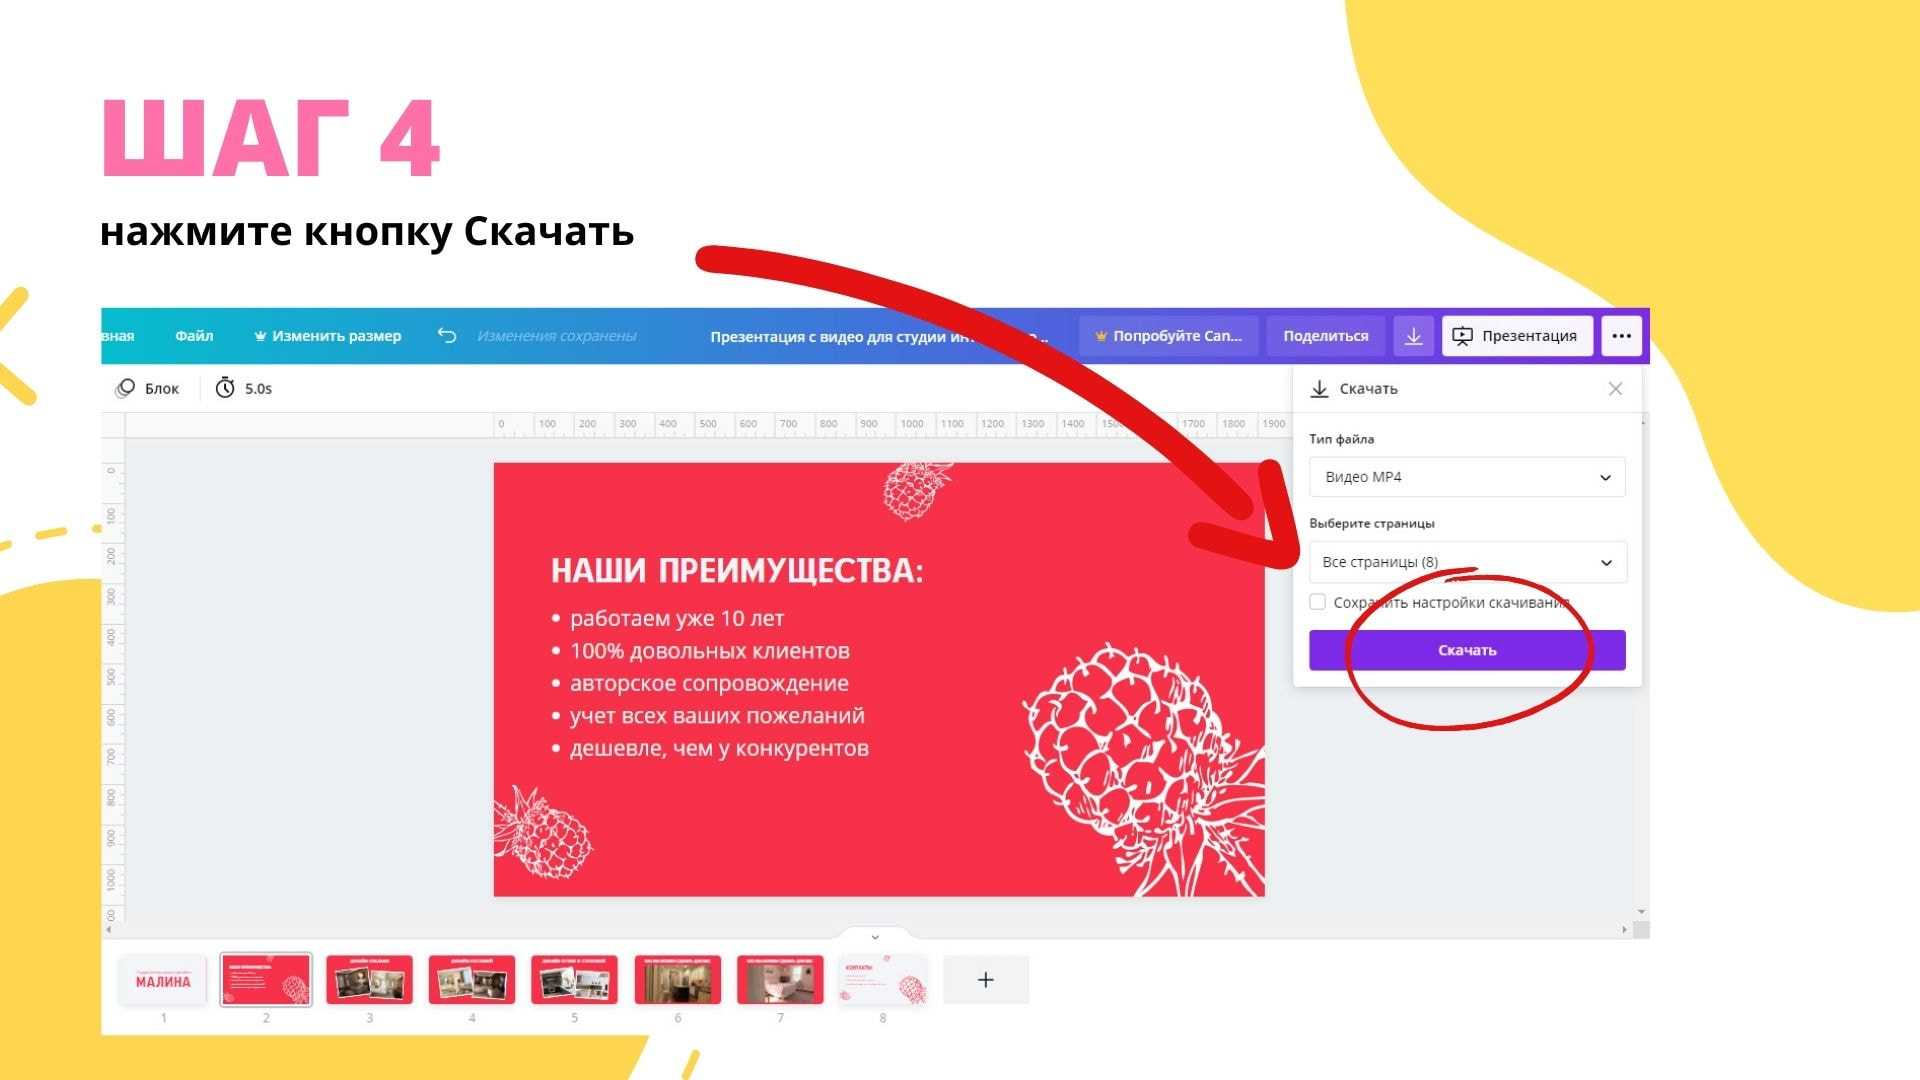Click the purple Скачать button
The width and height of the screenshot is (1920, 1080).
click(1467, 650)
